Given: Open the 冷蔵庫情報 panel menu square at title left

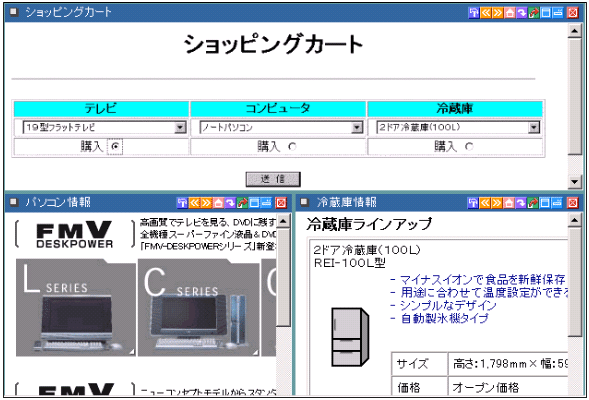Looking at the screenshot, I should coord(305,202).
